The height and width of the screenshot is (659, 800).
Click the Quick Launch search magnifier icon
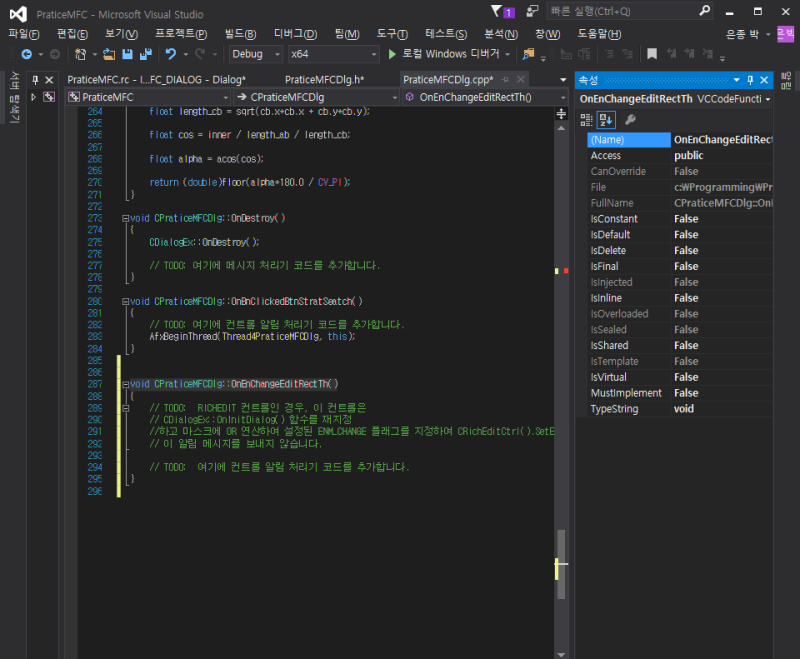705,11
